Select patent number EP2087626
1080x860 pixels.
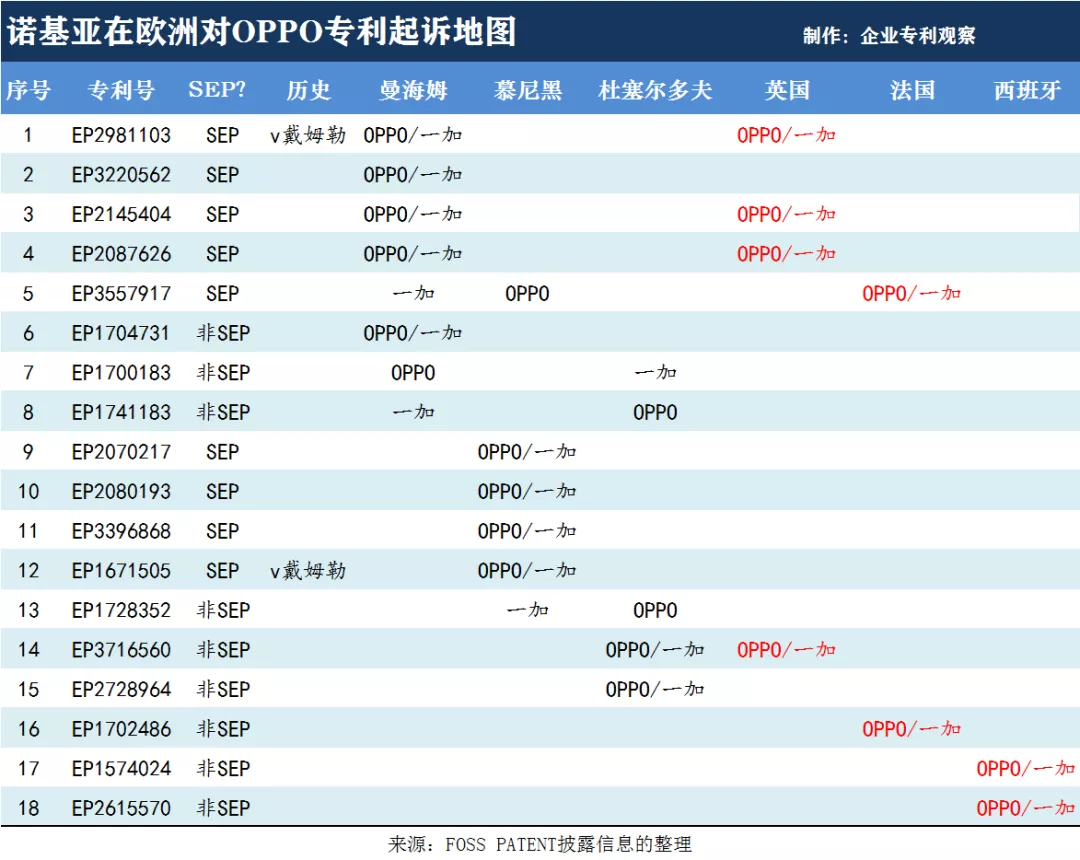point(121,254)
